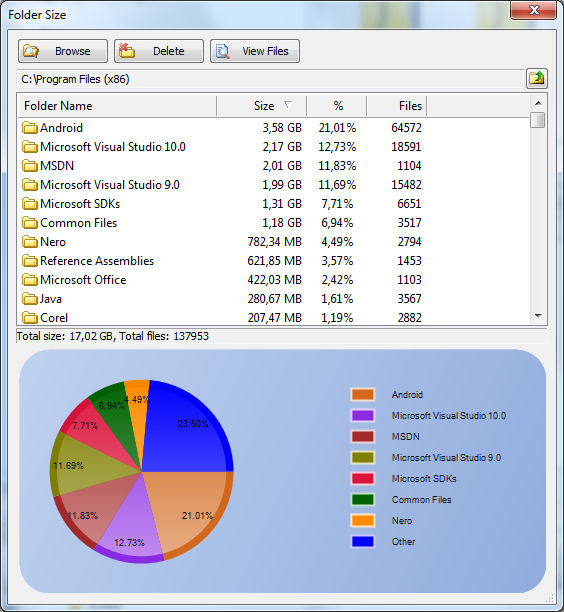Click the 21,01% table cell

coord(337,128)
